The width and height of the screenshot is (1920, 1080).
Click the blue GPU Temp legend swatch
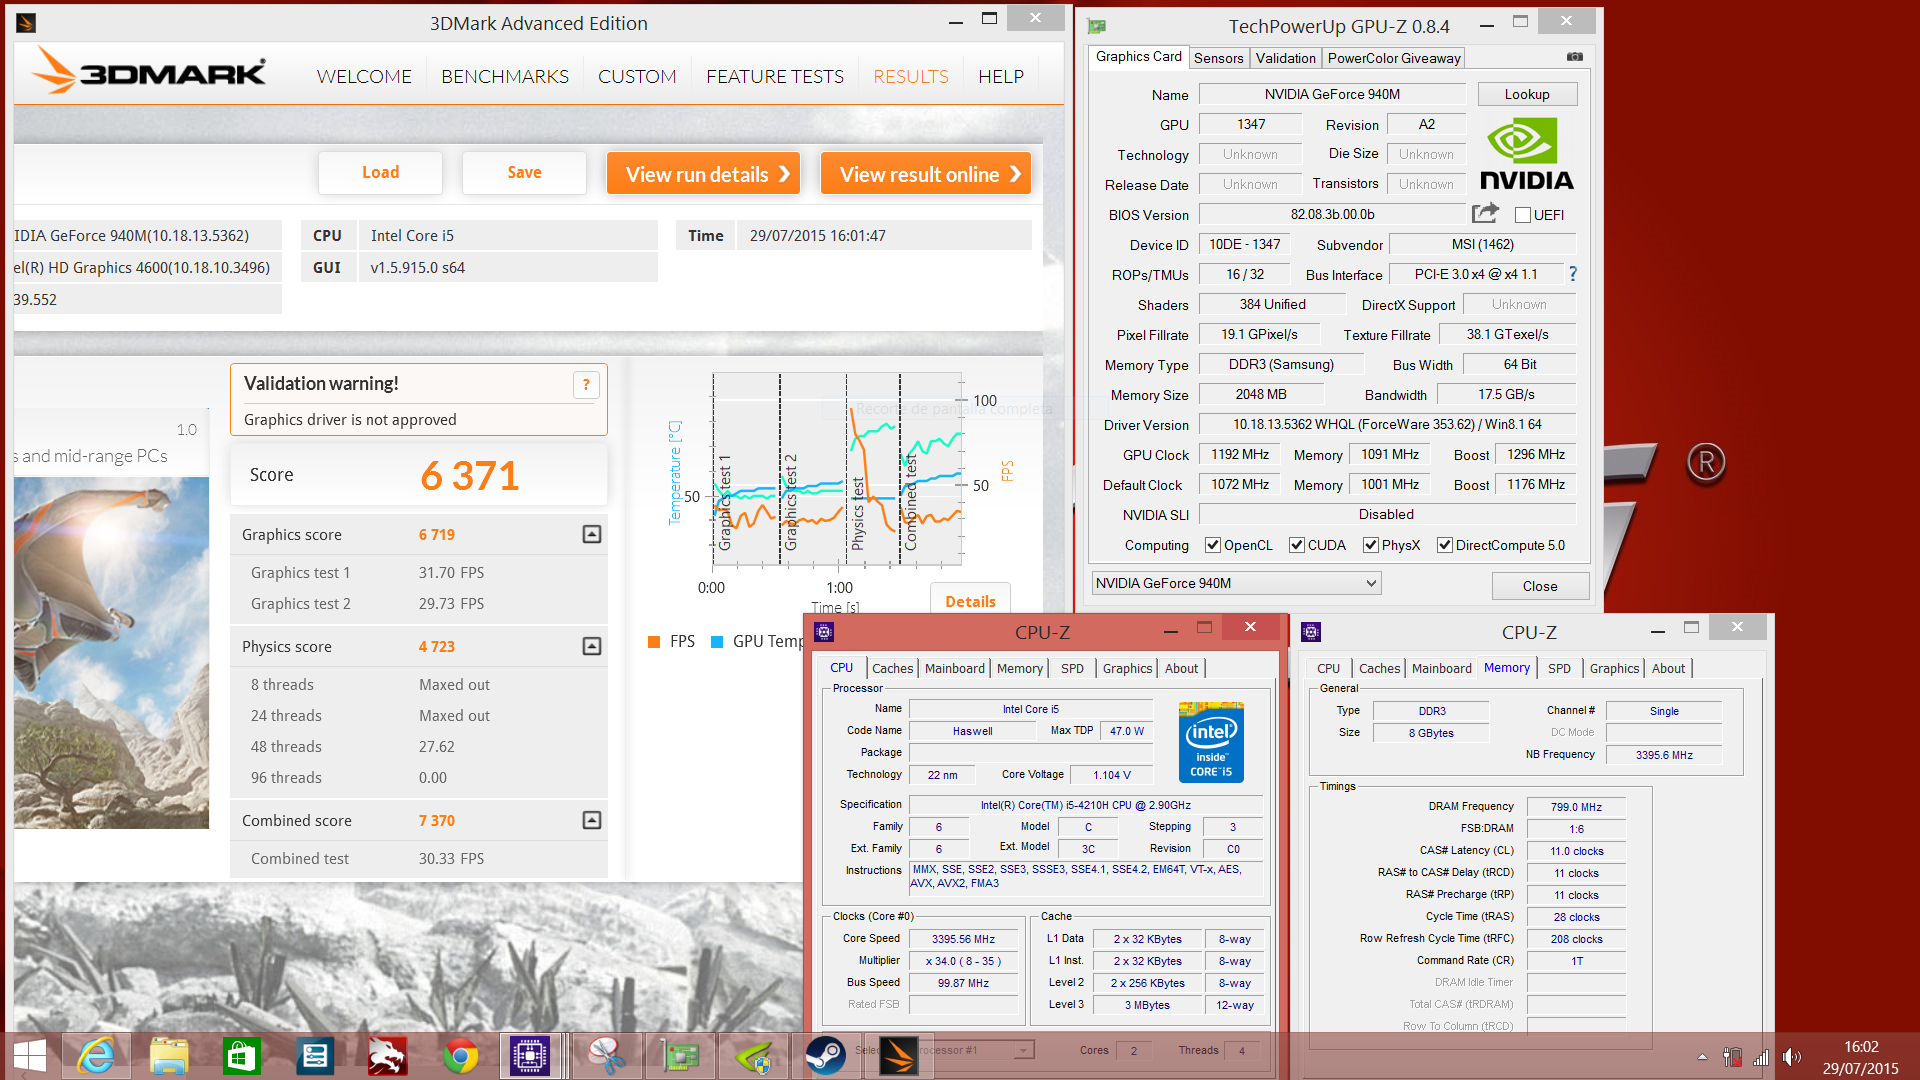pyautogui.click(x=717, y=642)
